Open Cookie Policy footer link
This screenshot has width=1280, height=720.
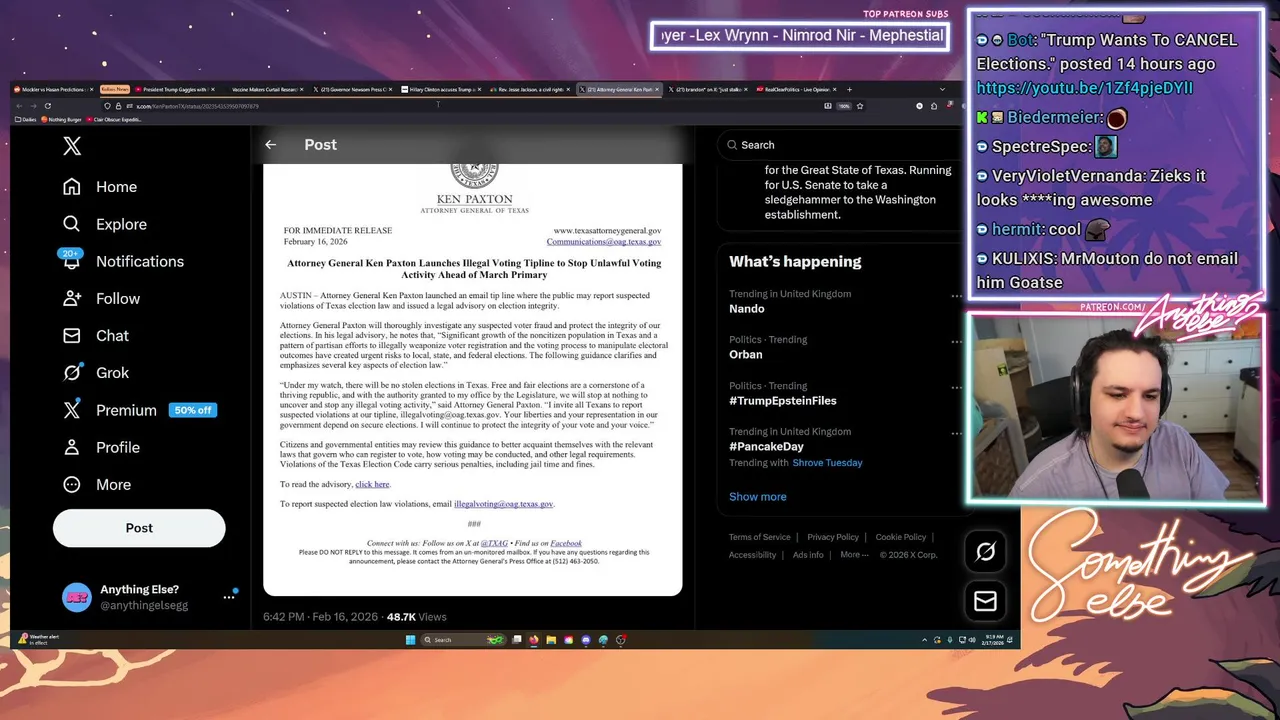901,537
